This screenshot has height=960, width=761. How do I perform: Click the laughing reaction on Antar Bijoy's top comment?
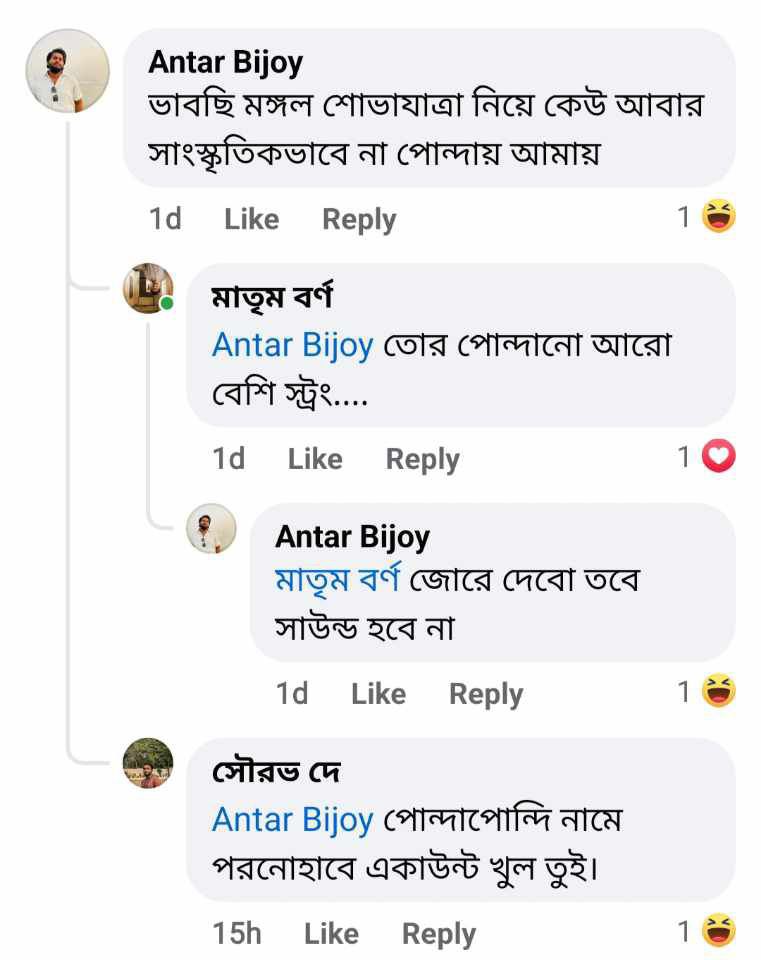[x=718, y=217]
